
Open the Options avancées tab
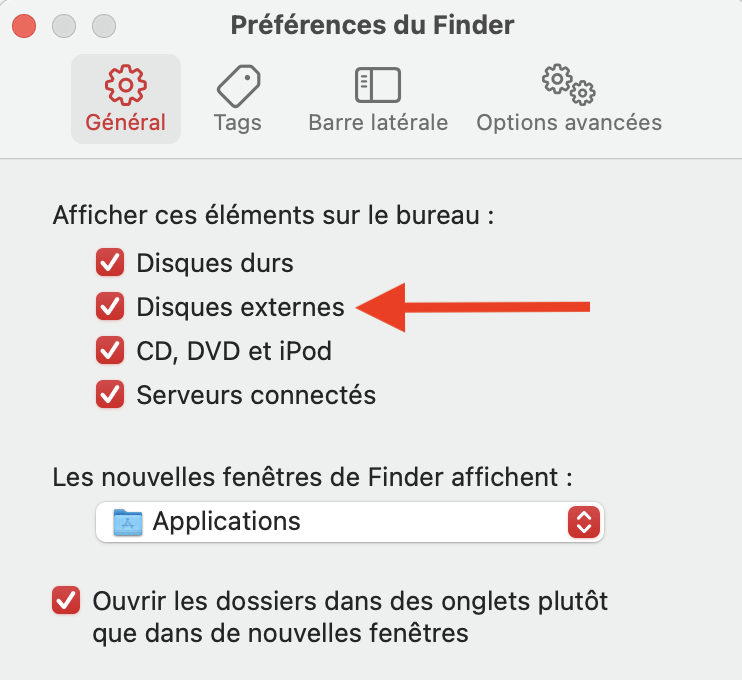(x=568, y=122)
